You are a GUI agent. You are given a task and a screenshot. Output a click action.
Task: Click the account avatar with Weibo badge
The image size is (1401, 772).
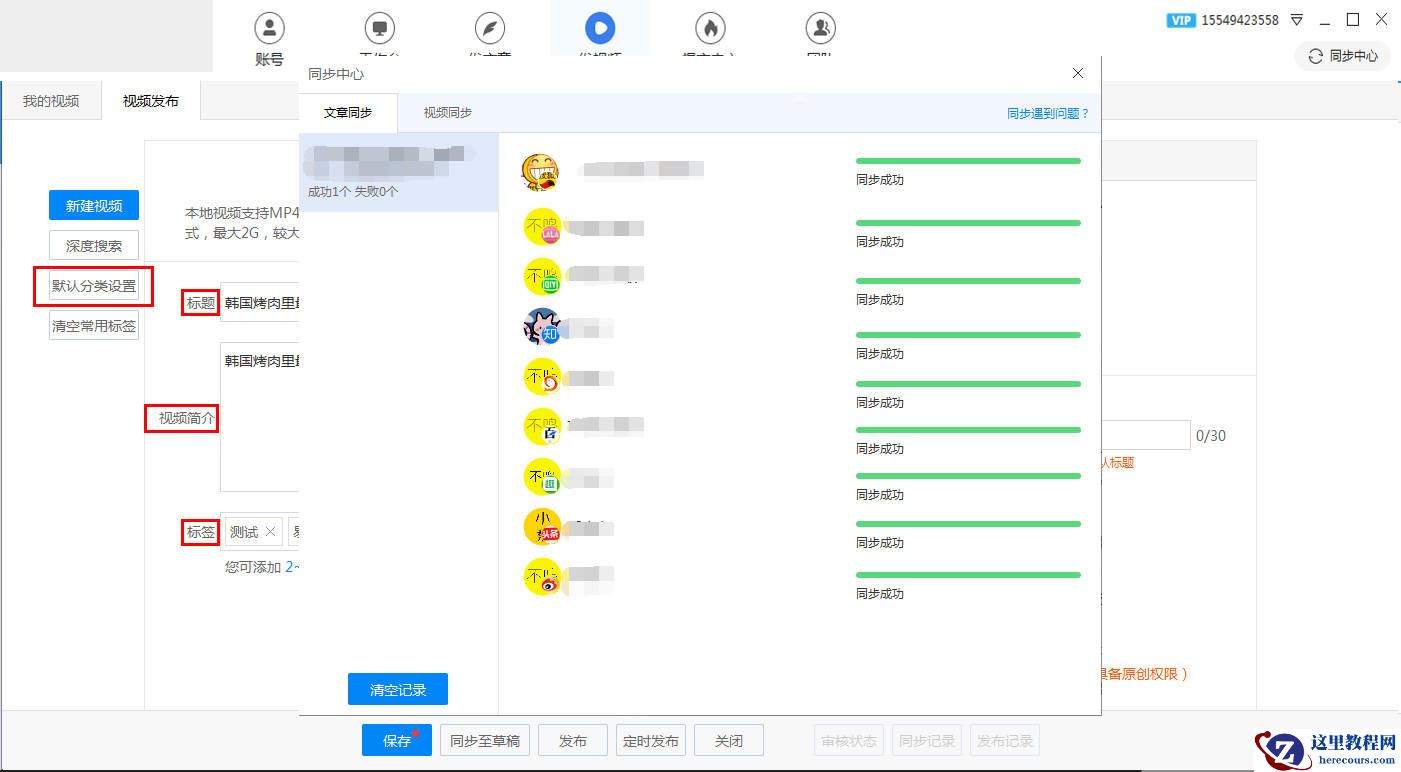tap(543, 577)
